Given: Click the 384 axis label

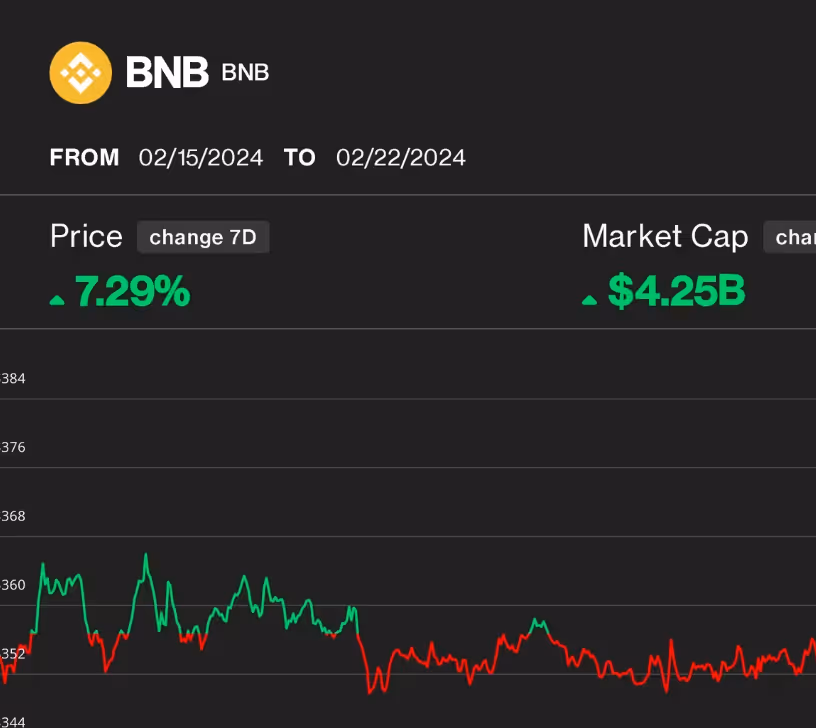Looking at the screenshot, I should tap(13, 379).
